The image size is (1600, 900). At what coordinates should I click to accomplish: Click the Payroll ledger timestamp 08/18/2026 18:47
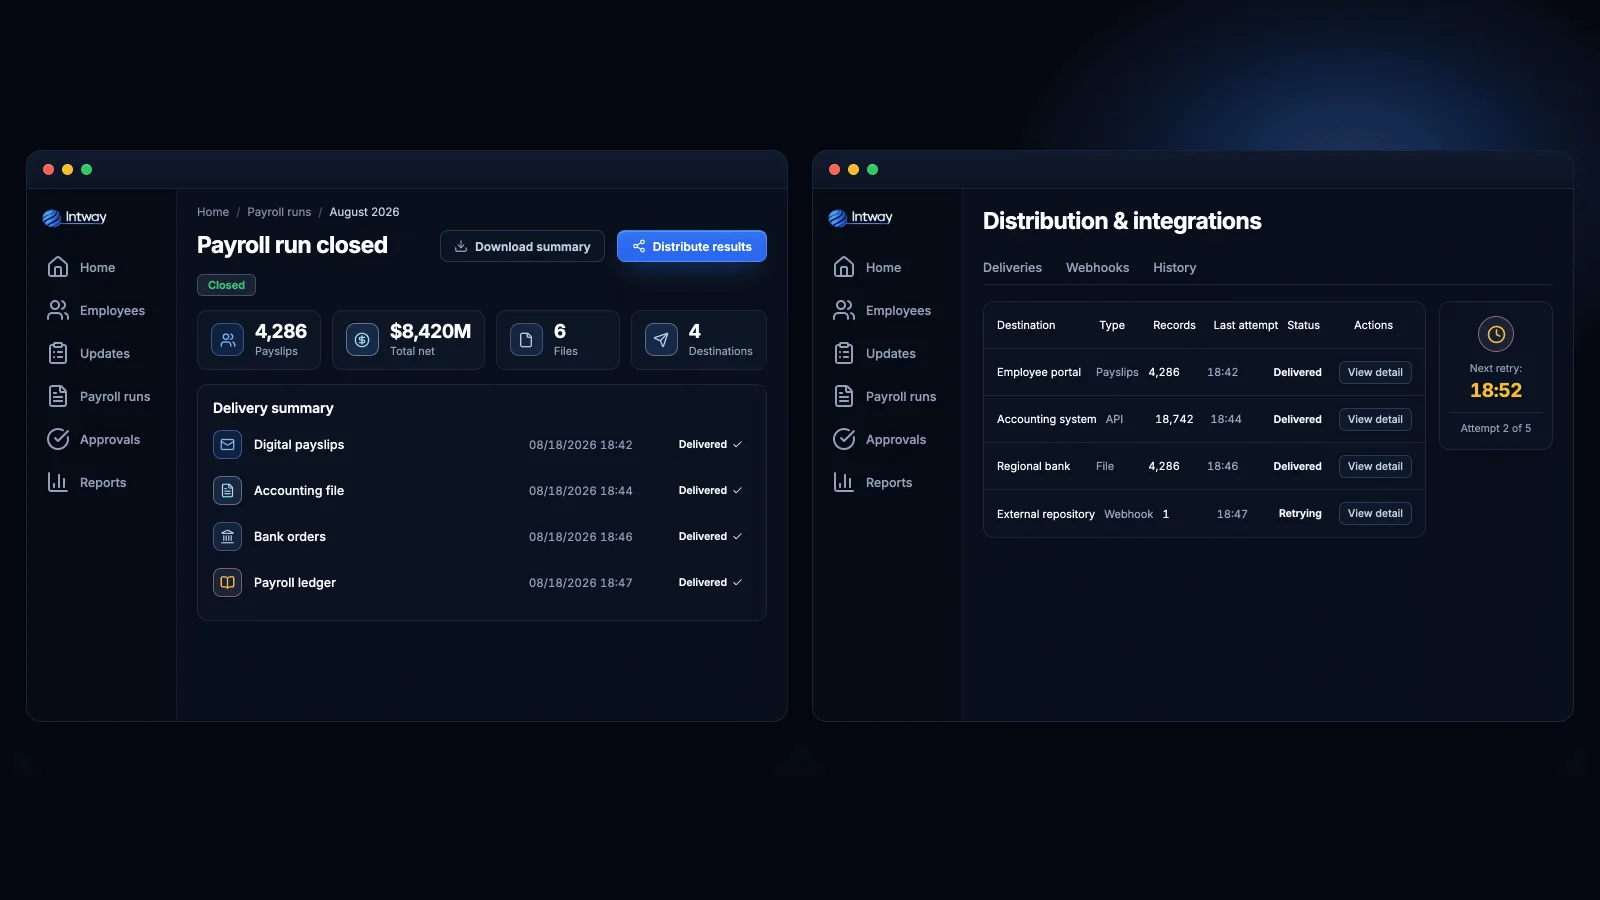[580, 582]
